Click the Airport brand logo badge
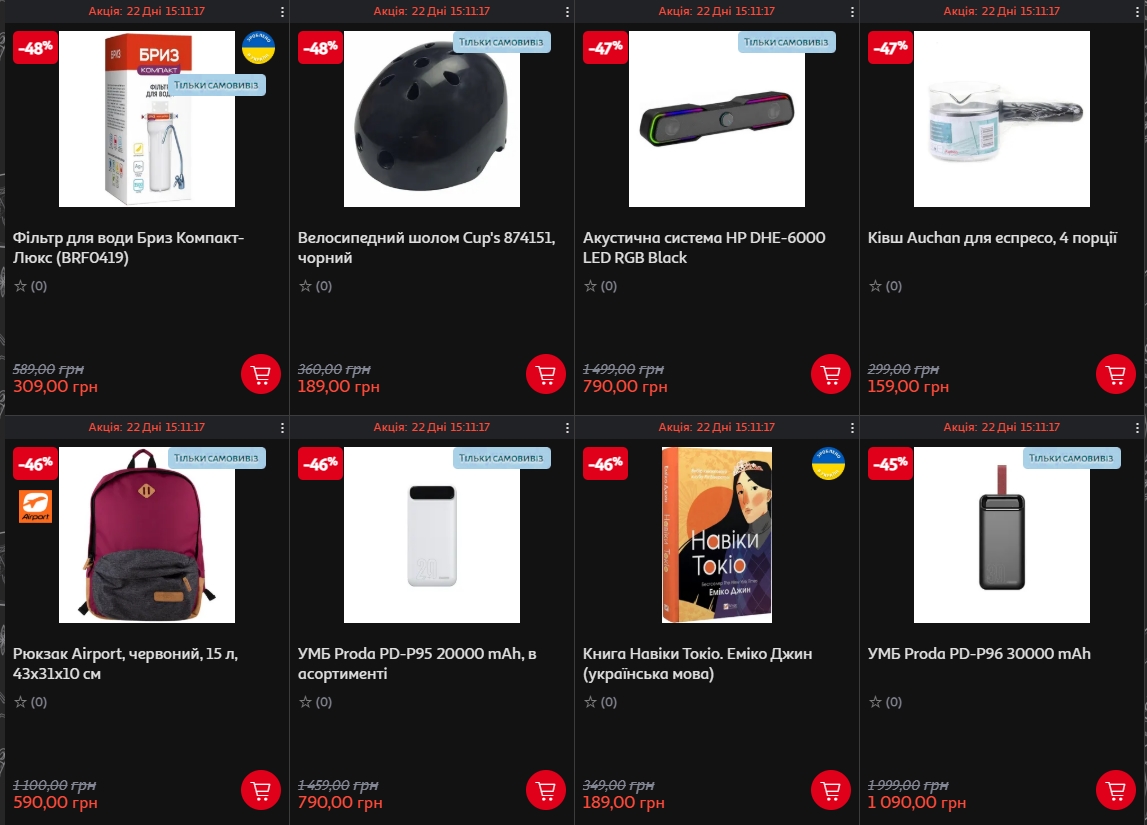 [x=35, y=507]
